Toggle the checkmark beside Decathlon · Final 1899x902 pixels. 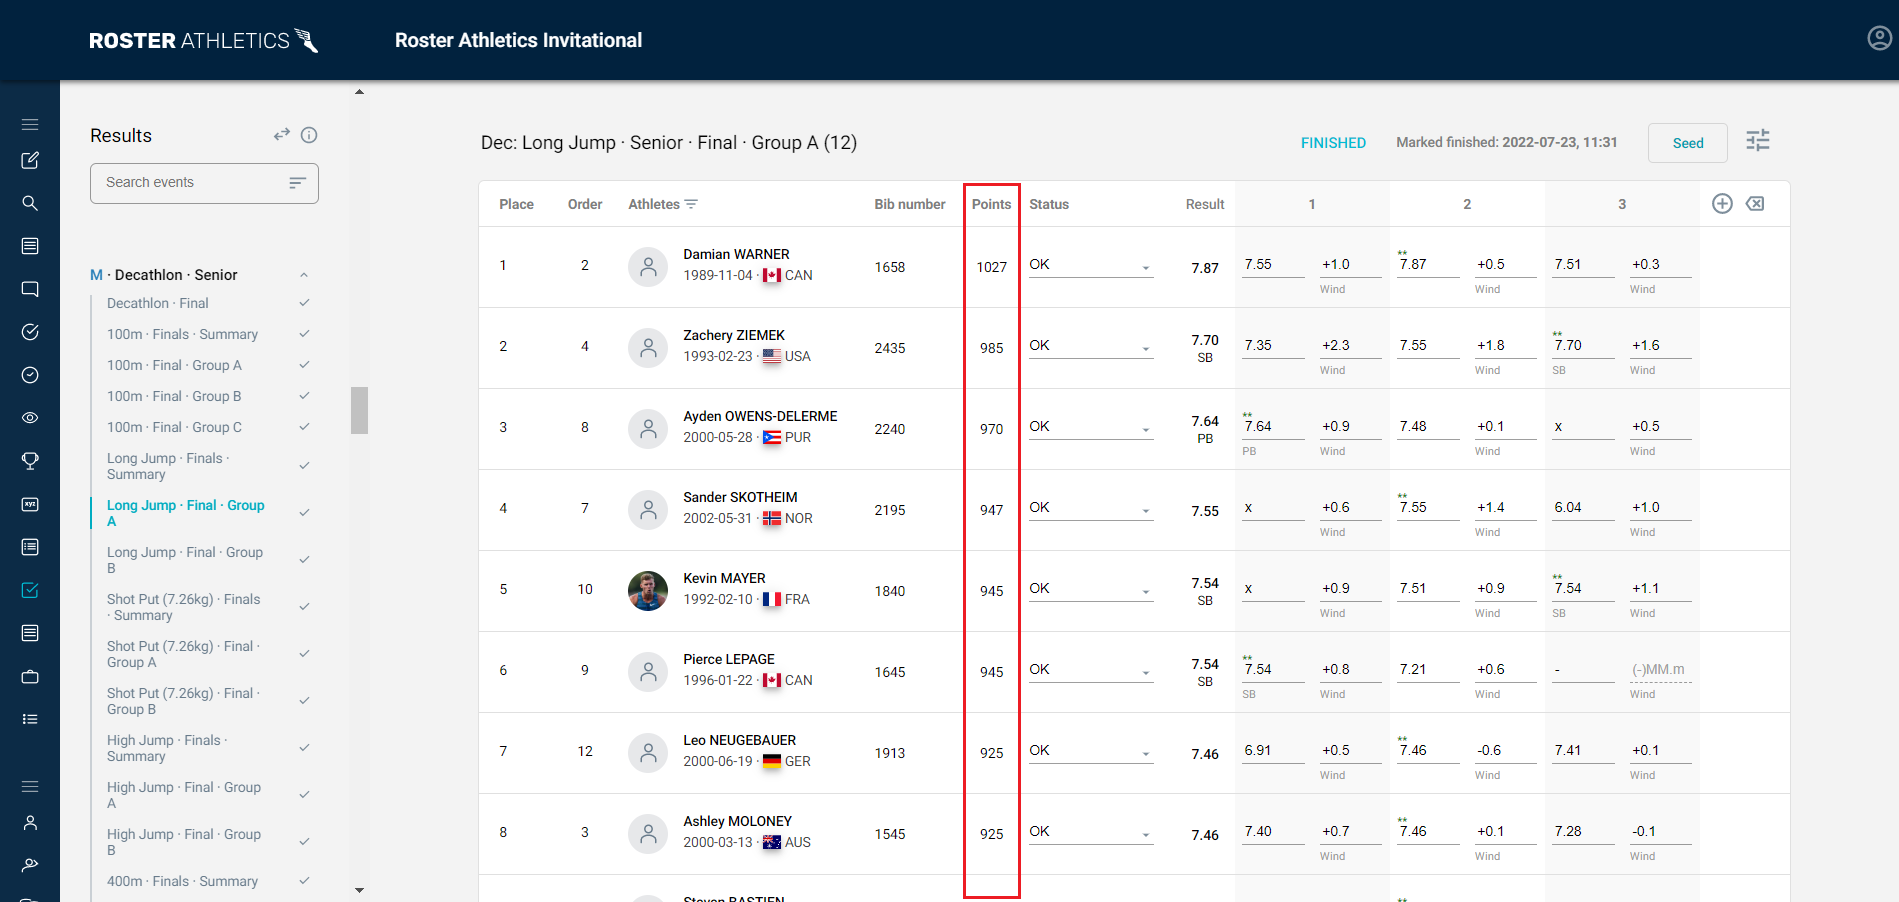click(304, 302)
